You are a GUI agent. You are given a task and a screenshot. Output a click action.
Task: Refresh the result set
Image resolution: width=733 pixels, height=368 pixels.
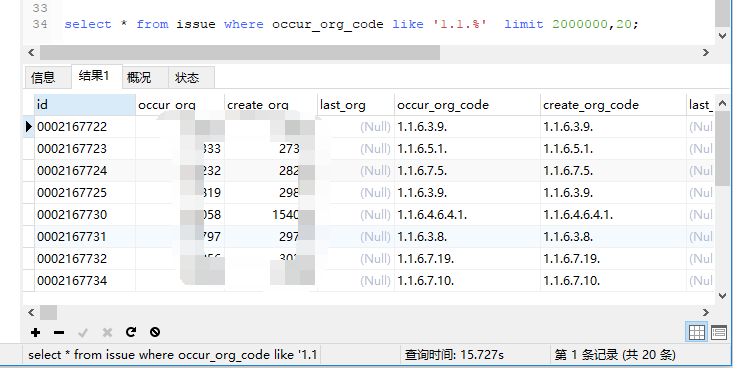coord(131,332)
